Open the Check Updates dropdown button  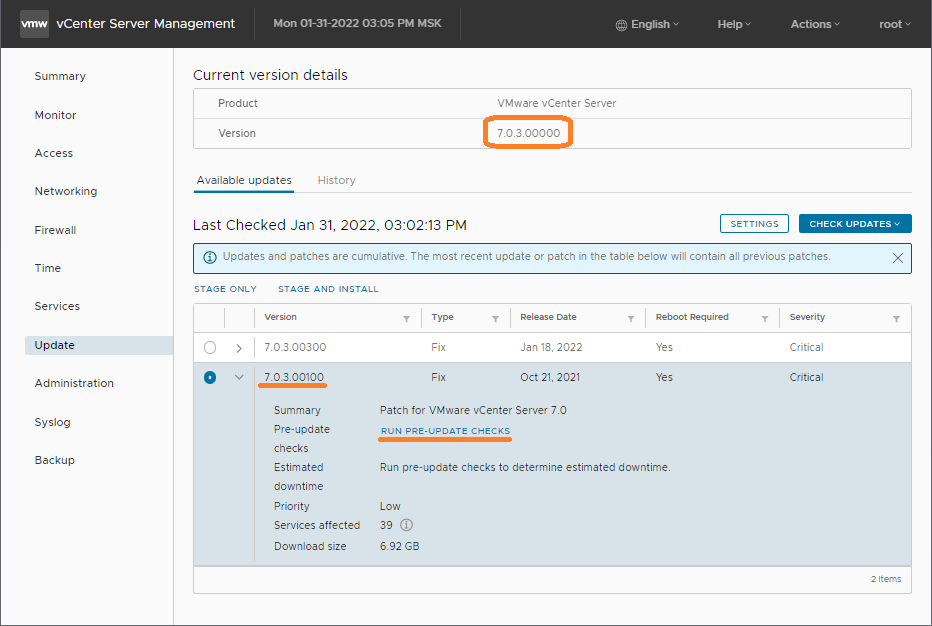[855, 224]
